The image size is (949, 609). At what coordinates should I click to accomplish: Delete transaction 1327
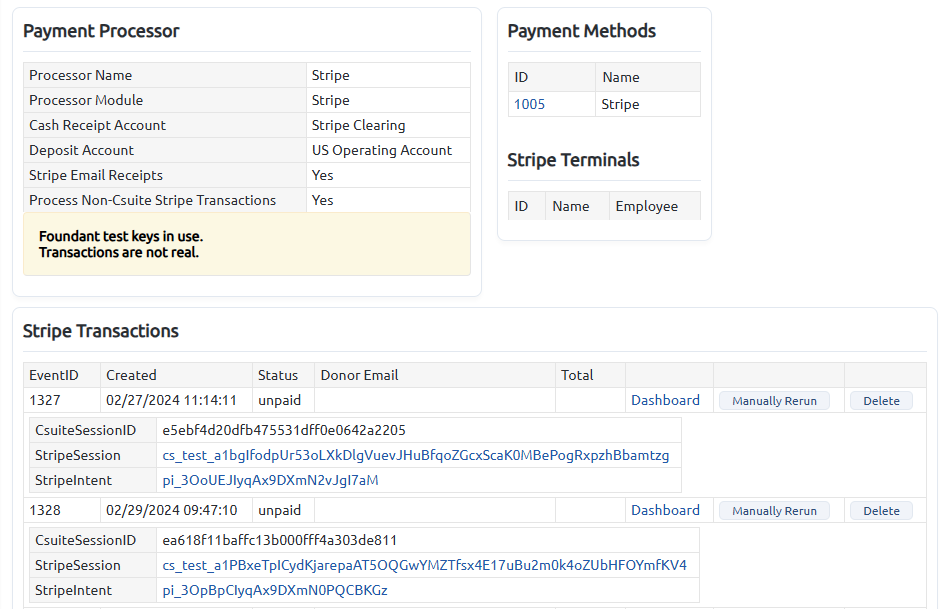[881, 401]
